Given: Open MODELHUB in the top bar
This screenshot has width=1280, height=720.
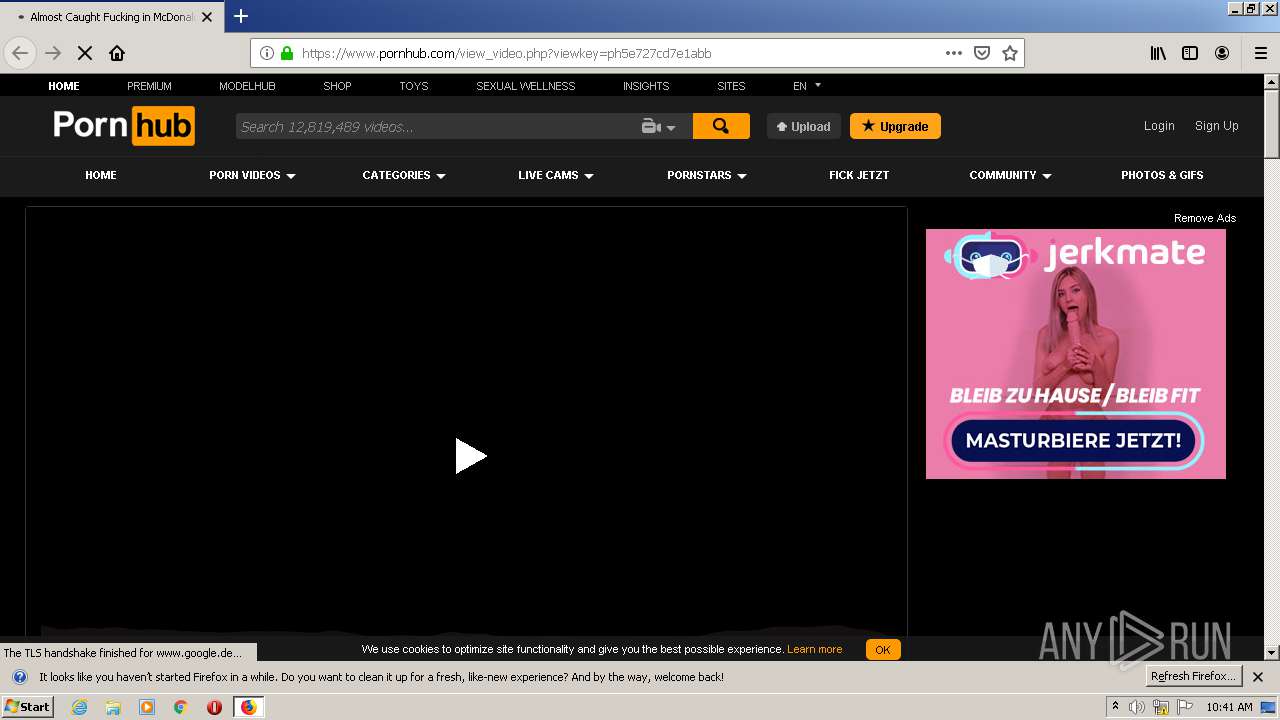Looking at the screenshot, I should pyautogui.click(x=247, y=86).
